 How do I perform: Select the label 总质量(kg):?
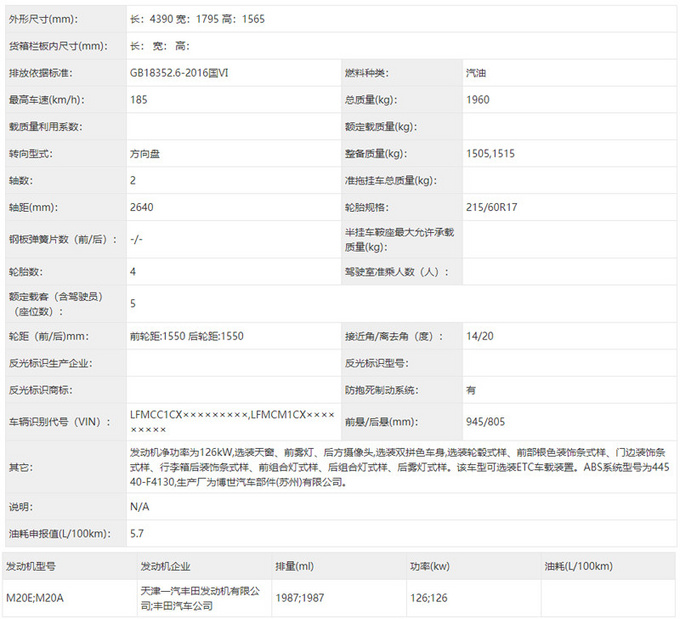click(371, 100)
